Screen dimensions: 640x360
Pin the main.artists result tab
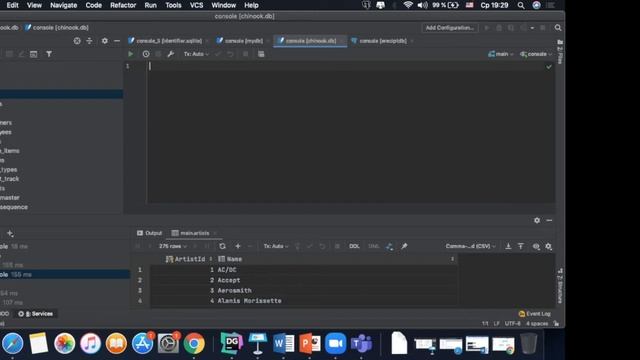404,246
